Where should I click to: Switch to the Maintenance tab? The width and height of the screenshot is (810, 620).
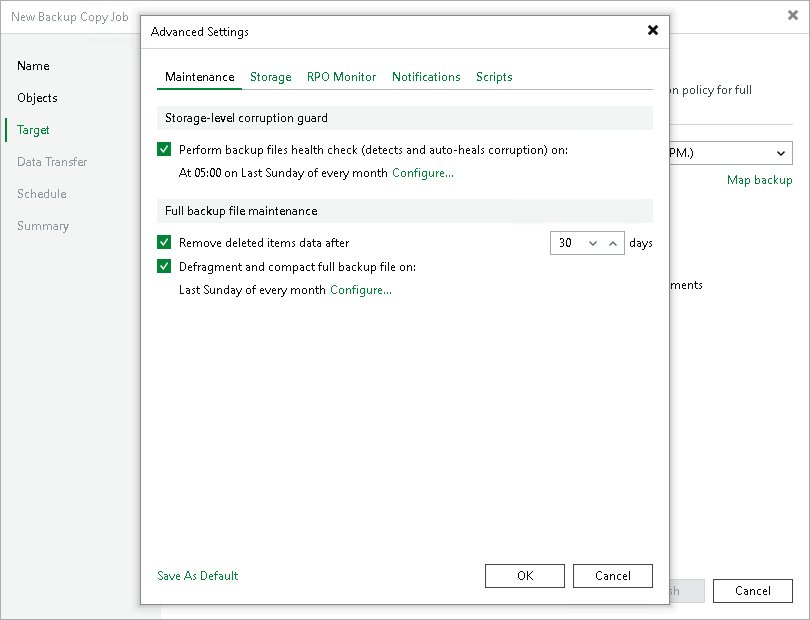(199, 77)
